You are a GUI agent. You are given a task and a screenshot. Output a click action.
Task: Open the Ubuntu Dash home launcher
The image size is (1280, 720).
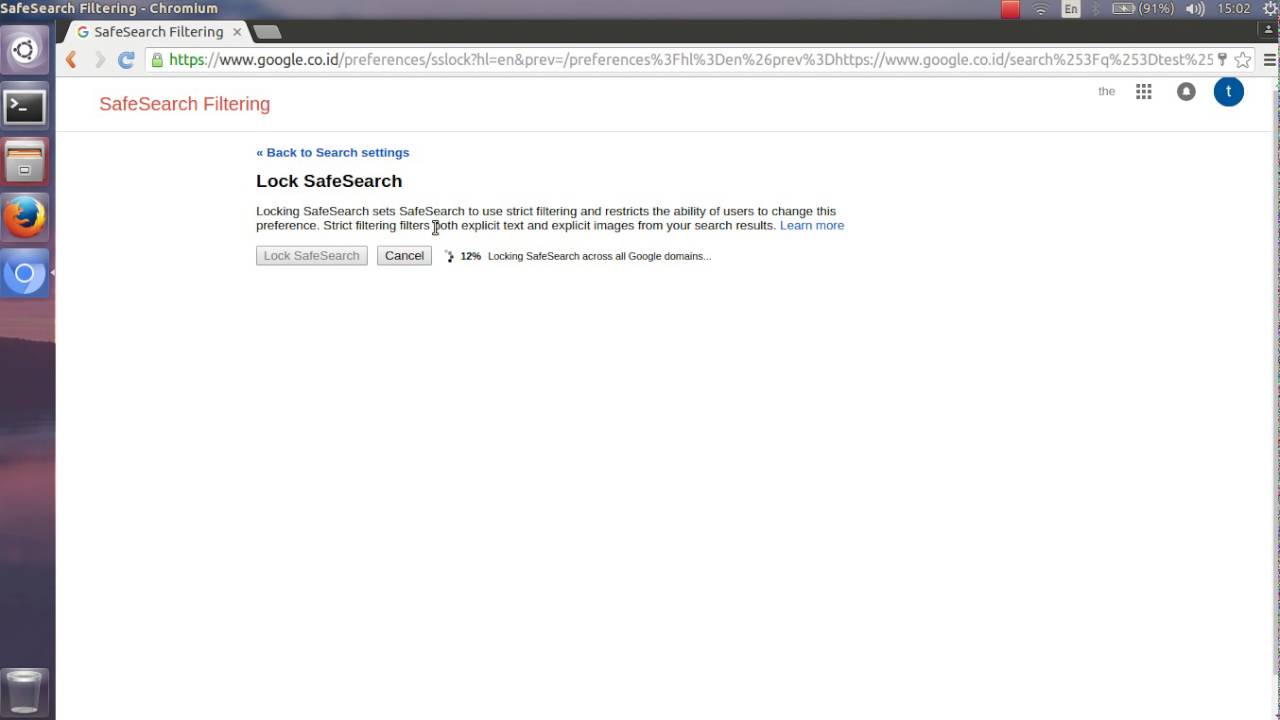24,50
